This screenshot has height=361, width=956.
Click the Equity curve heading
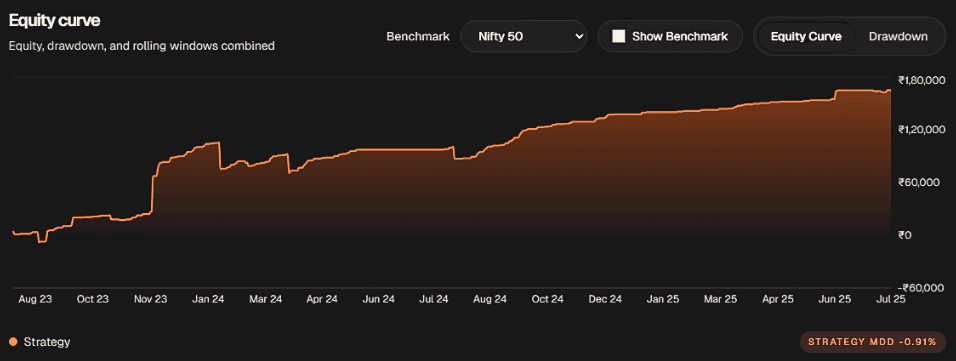54,21
